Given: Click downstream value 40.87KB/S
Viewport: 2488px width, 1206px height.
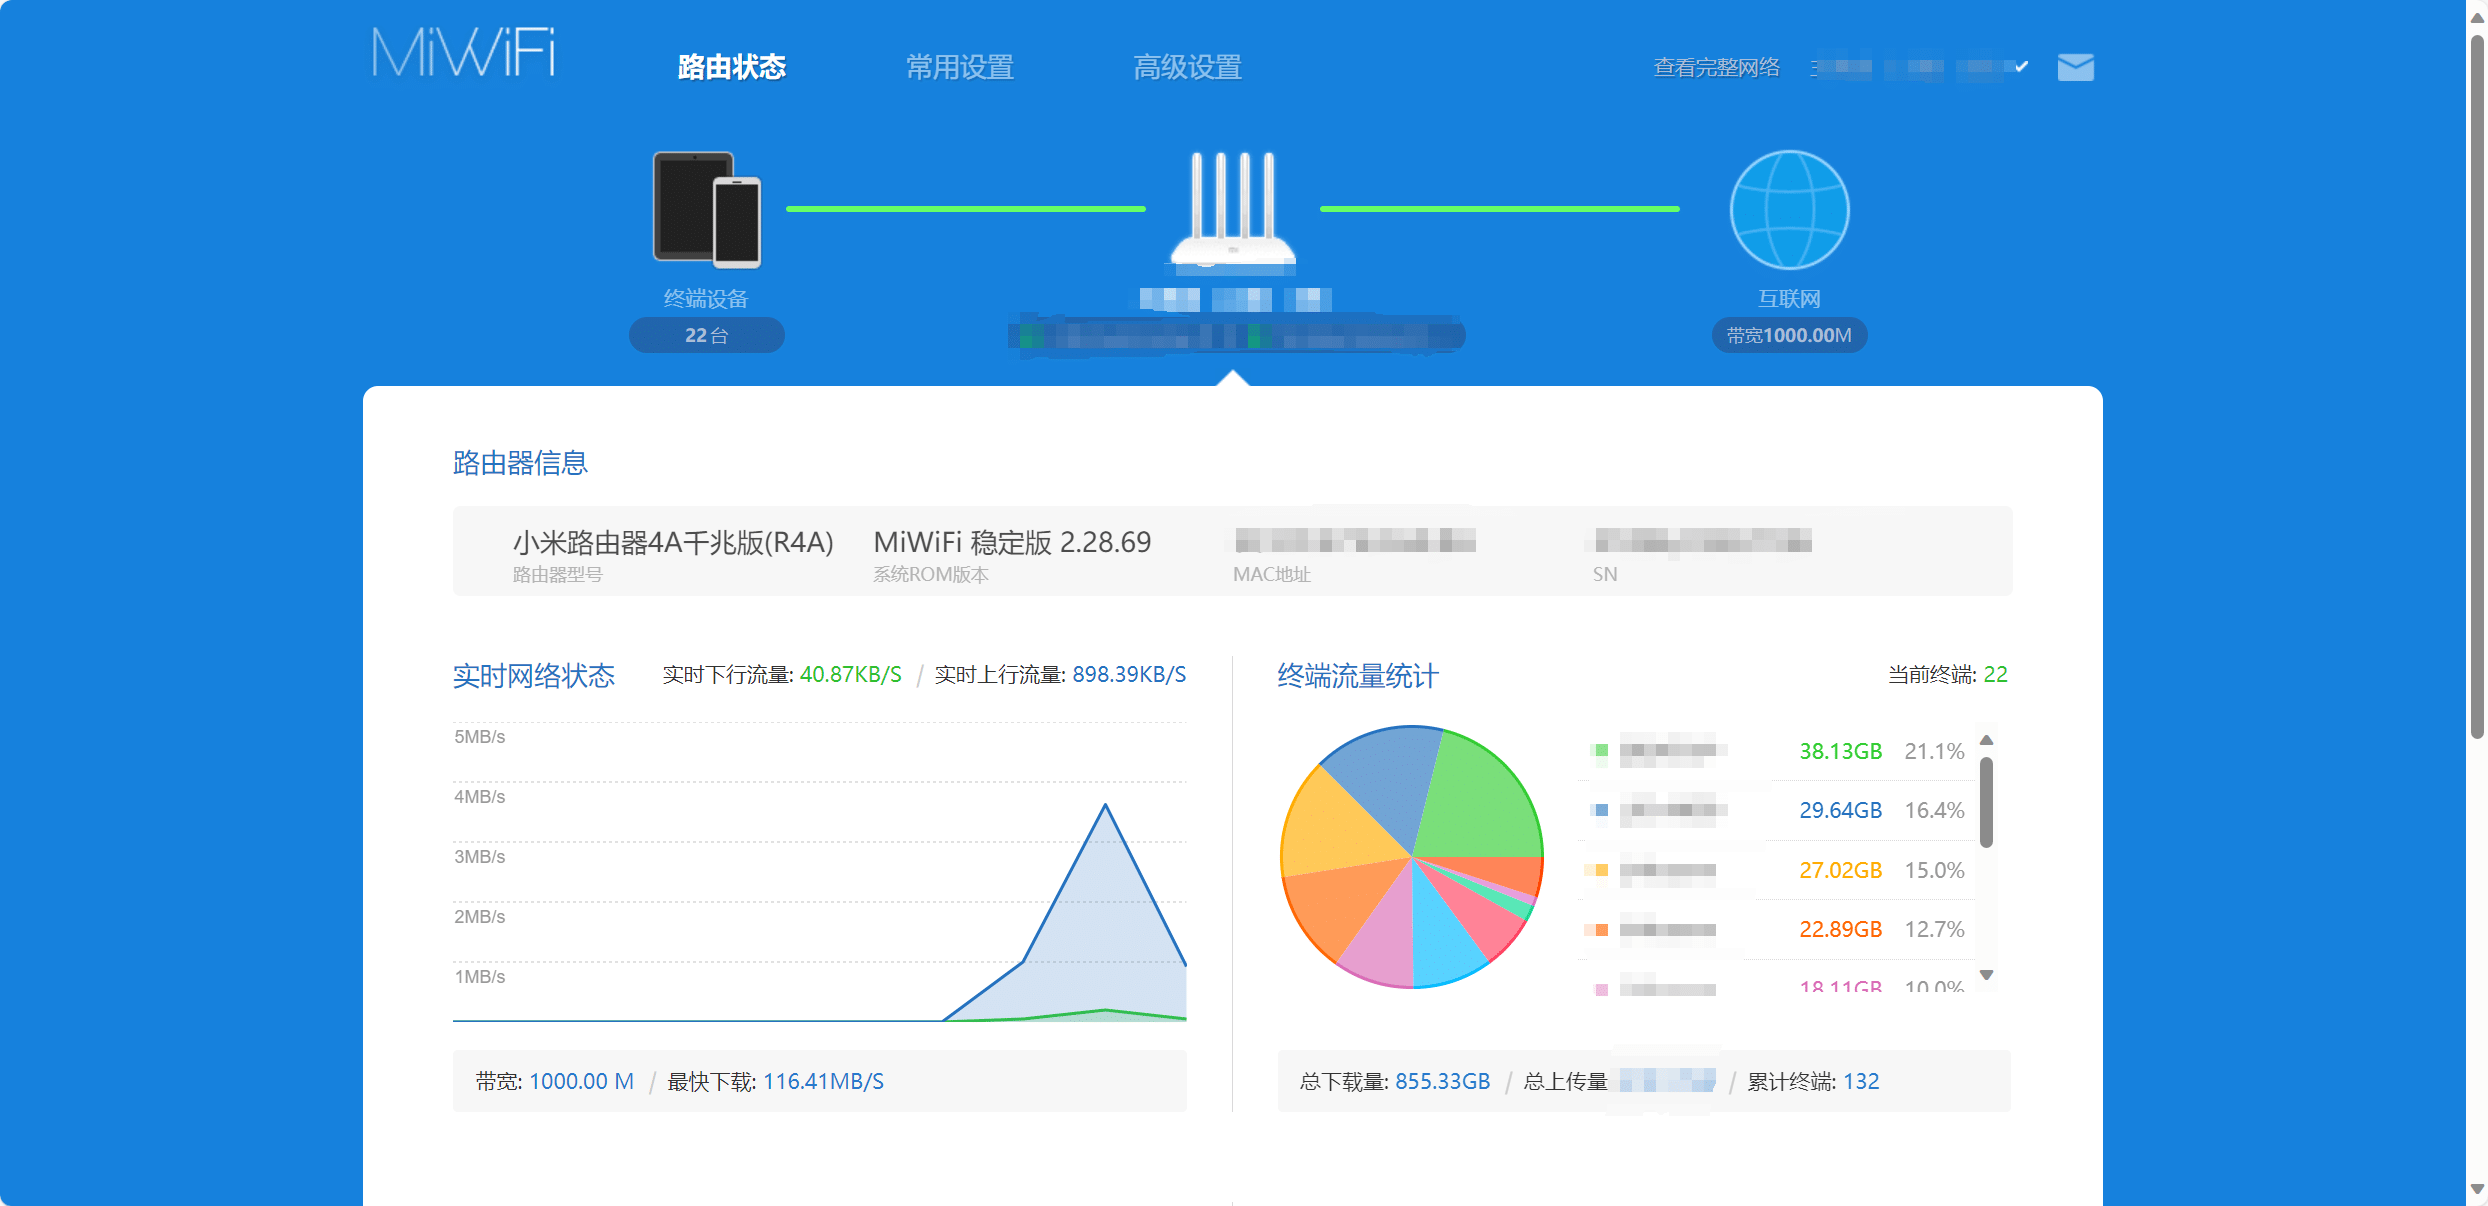Looking at the screenshot, I should (850, 675).
